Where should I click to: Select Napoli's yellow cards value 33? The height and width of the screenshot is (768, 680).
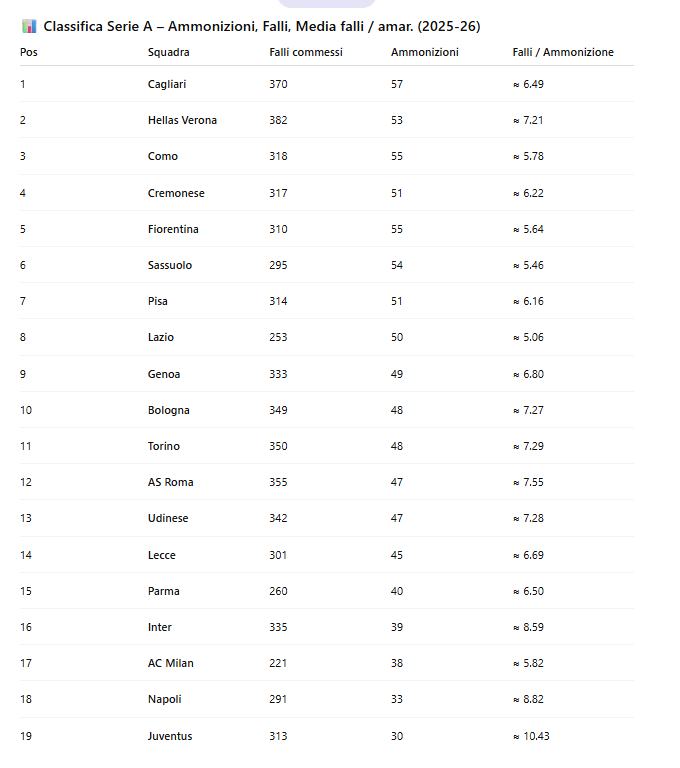tap(397, 699)
